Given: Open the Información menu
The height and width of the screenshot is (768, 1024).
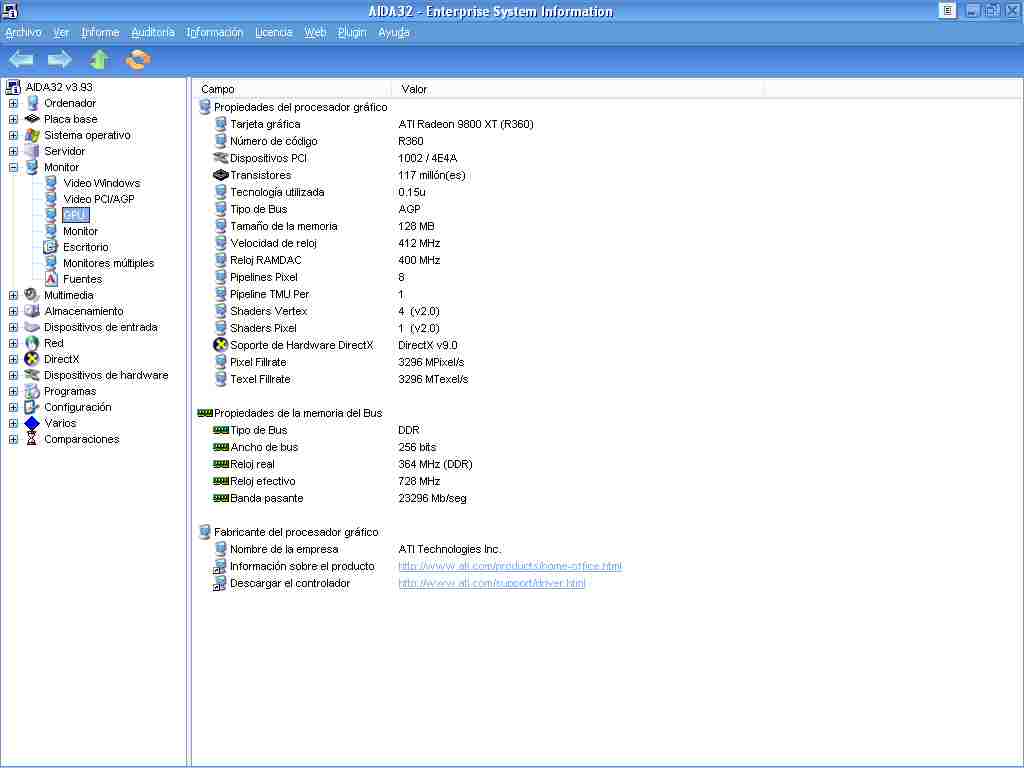Looking at the screenshot, I should [214, 33].
